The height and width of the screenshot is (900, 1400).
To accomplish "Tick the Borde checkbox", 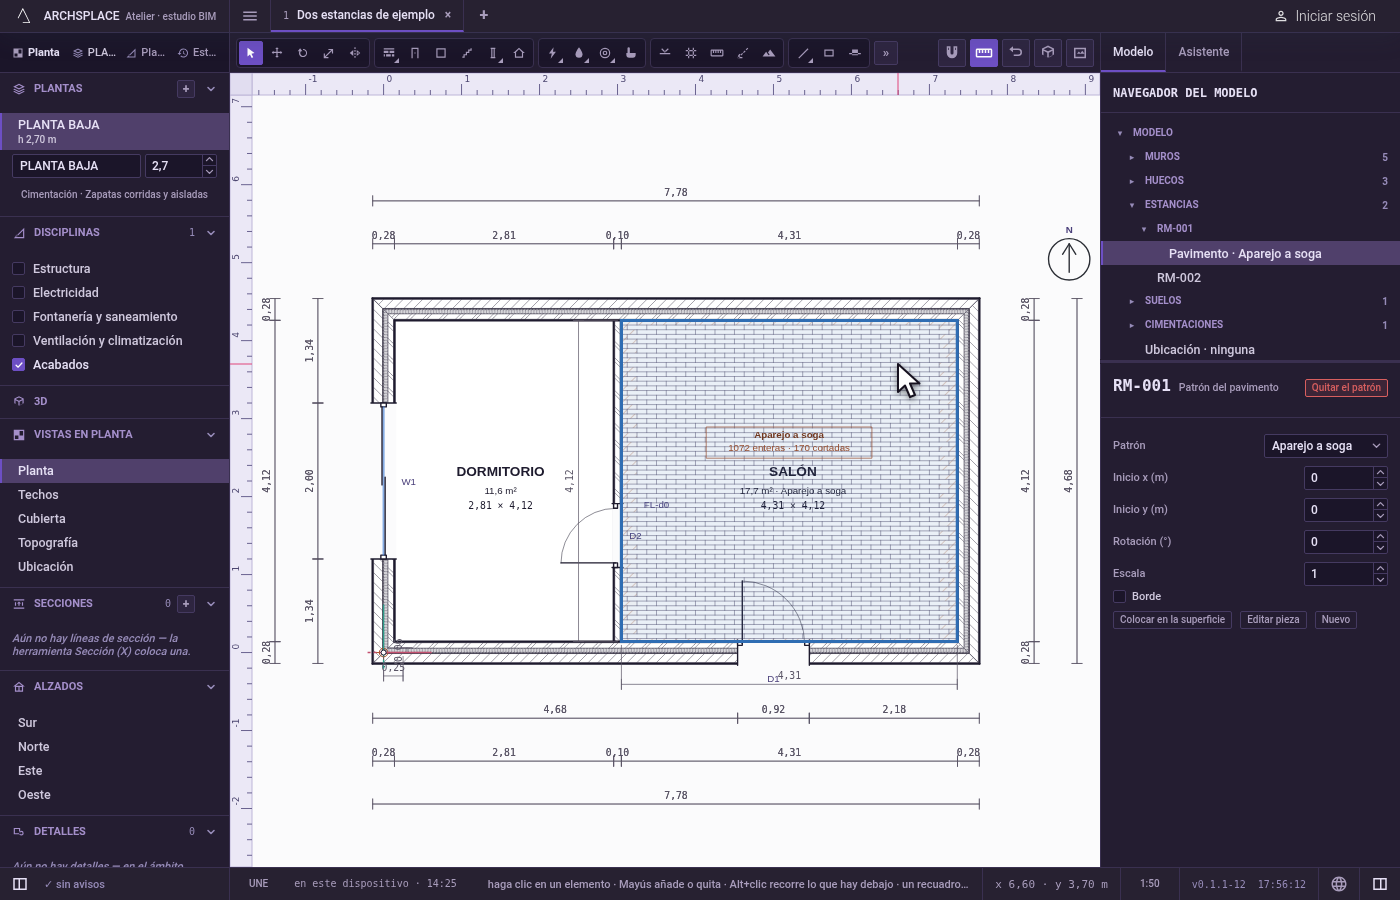I will pos(1119,596).
